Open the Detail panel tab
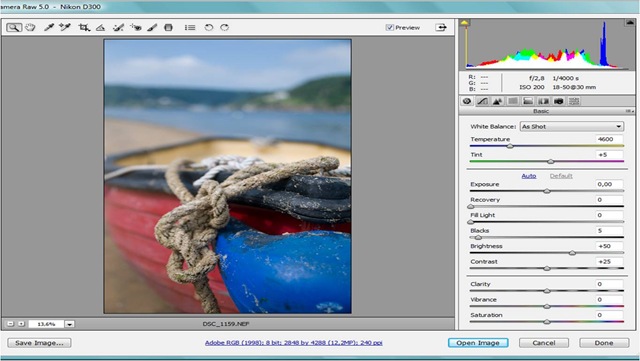 498,101
